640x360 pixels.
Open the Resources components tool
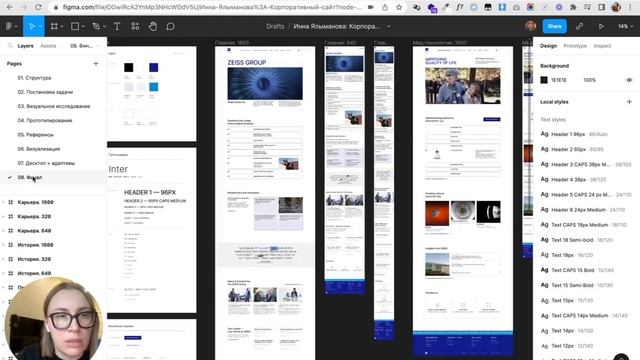click(x=135, y=26)
